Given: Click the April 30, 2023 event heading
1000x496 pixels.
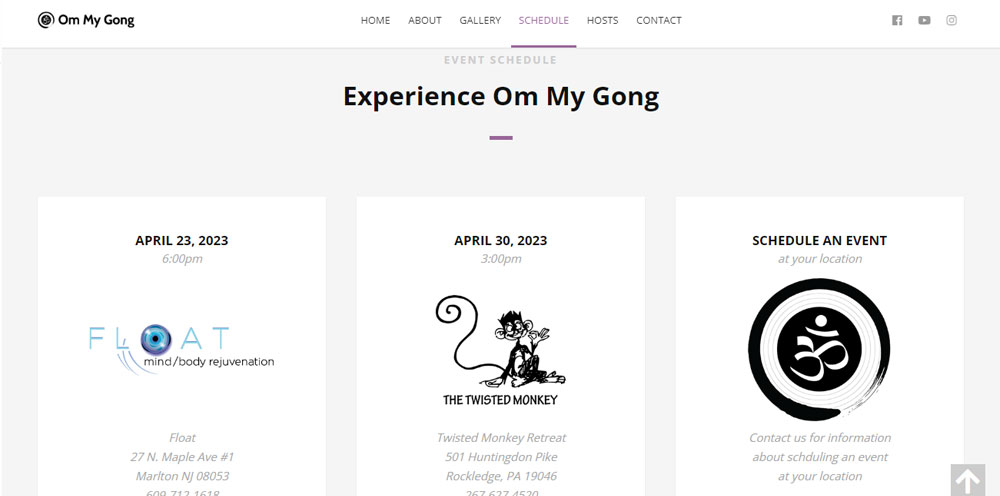Looking at the screenshot, I should pyautogui.click(x=501, y=240).
